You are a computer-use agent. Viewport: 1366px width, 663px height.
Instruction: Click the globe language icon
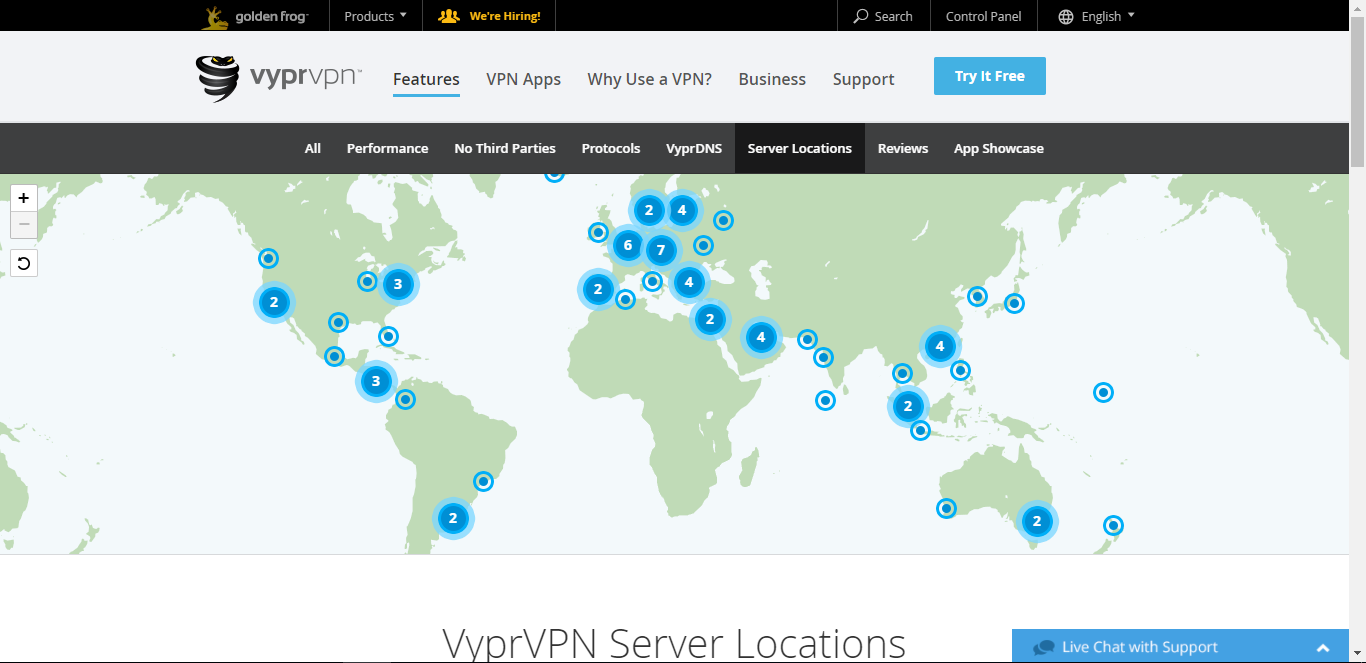1066,17
